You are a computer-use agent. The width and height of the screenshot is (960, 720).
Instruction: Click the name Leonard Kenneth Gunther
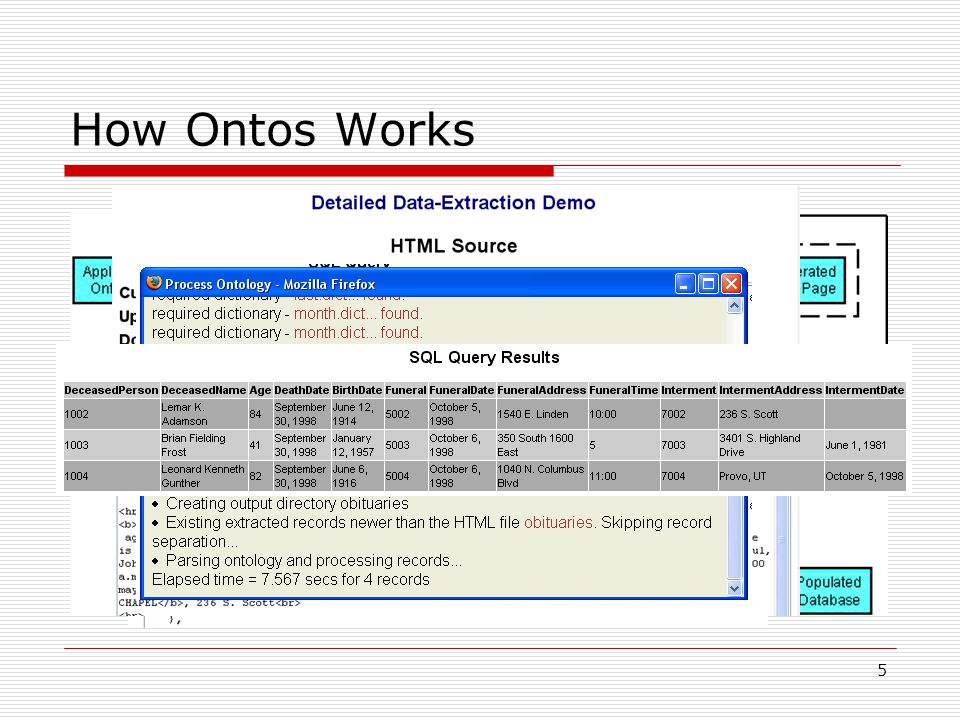tap(203, 476)
